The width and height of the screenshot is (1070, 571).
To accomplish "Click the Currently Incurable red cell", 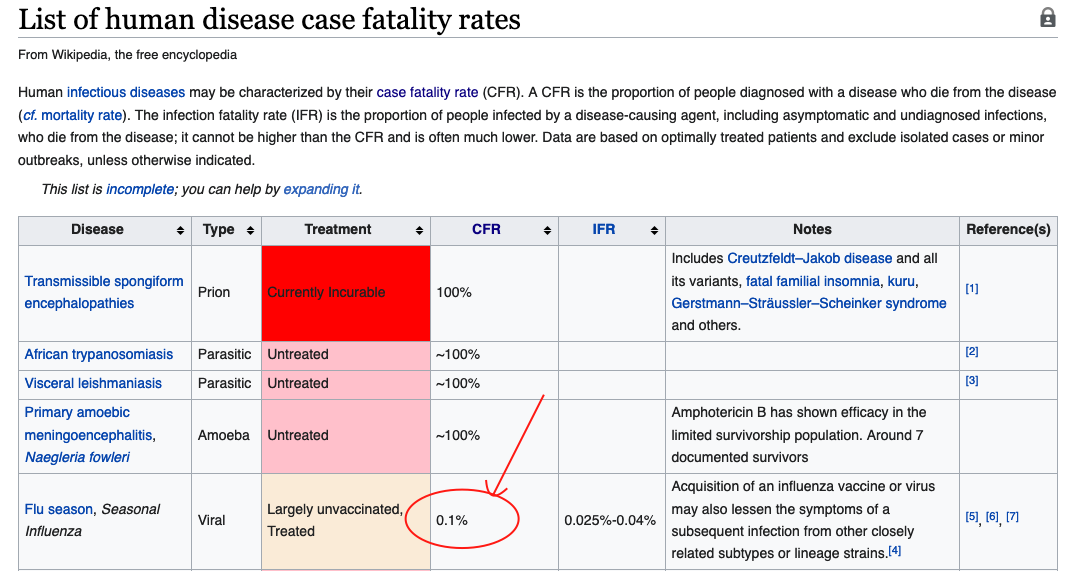I will [x=346, y=293].
